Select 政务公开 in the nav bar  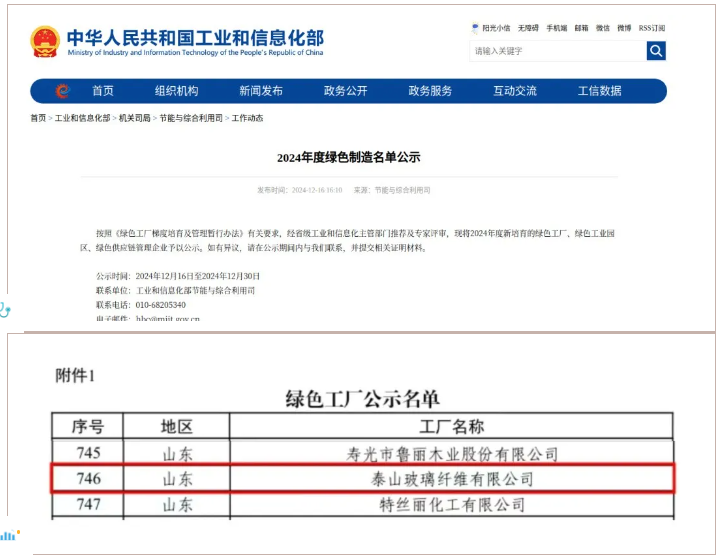(x=345, y=91)
